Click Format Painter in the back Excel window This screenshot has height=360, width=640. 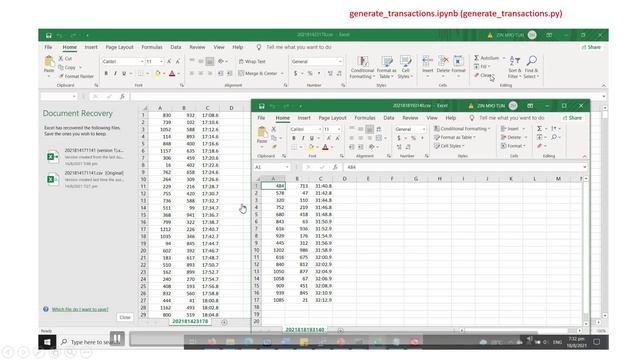[76, 76]
